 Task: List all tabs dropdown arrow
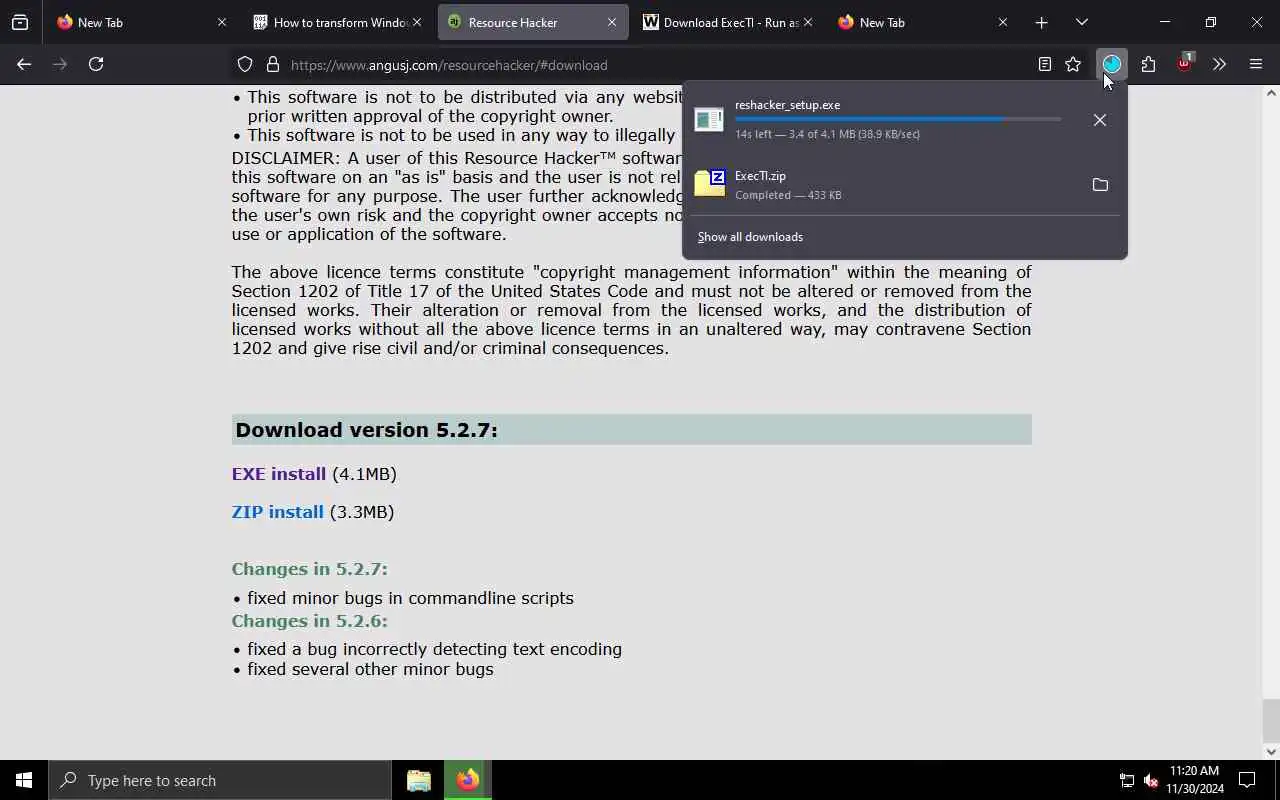tap(1081, 22)
